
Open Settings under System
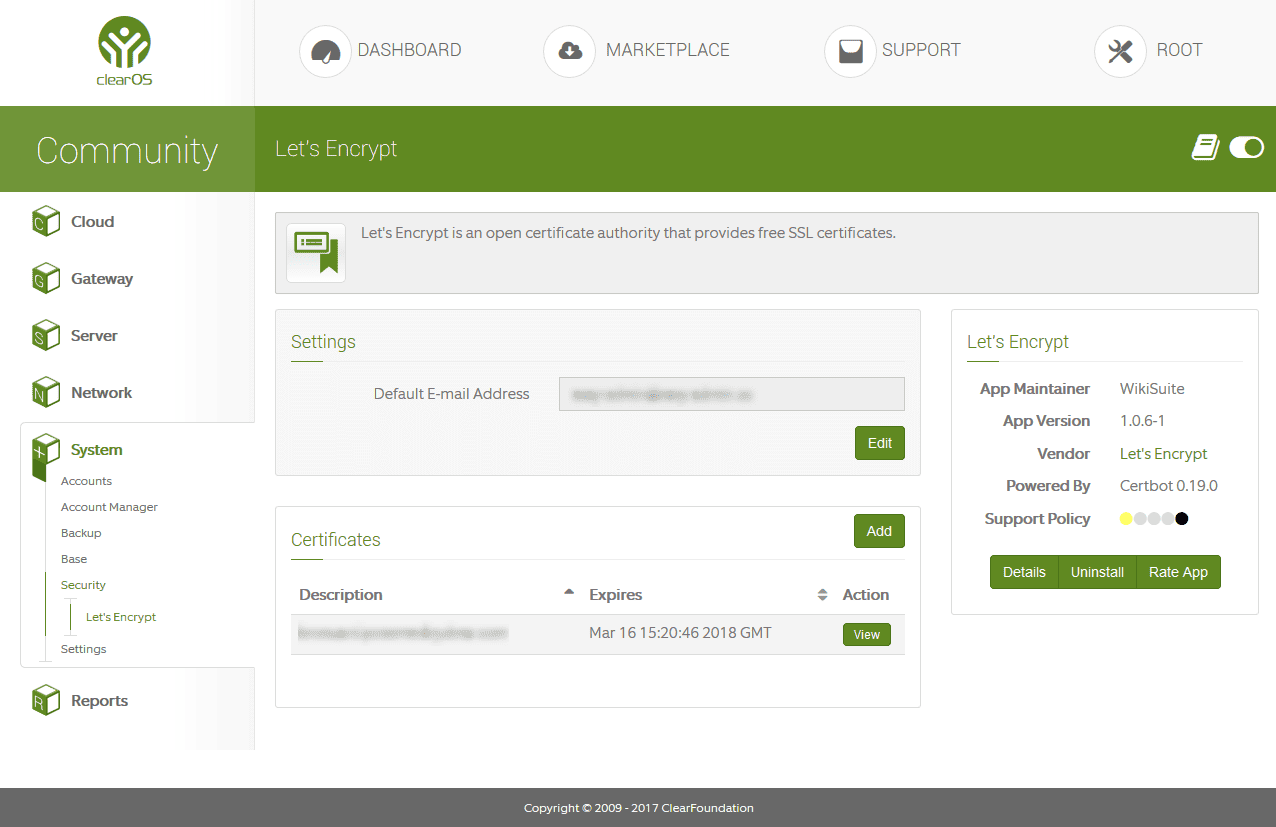(83, 649)
